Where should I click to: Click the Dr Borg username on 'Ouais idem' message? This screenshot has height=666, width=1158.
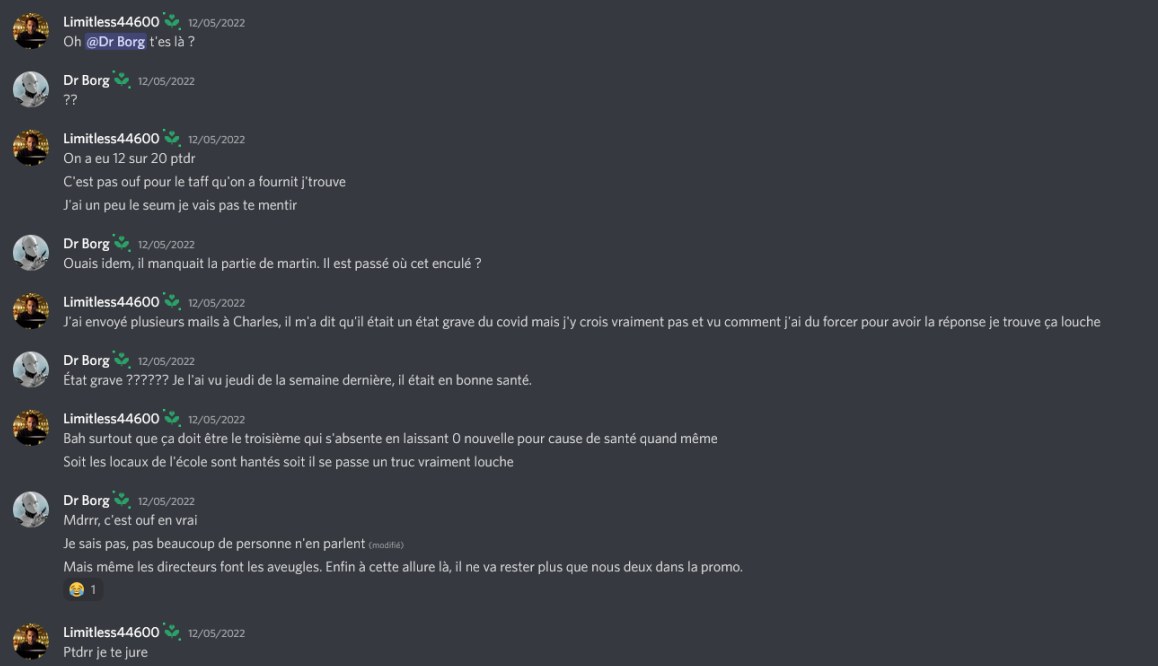click(x=87, y=242)
